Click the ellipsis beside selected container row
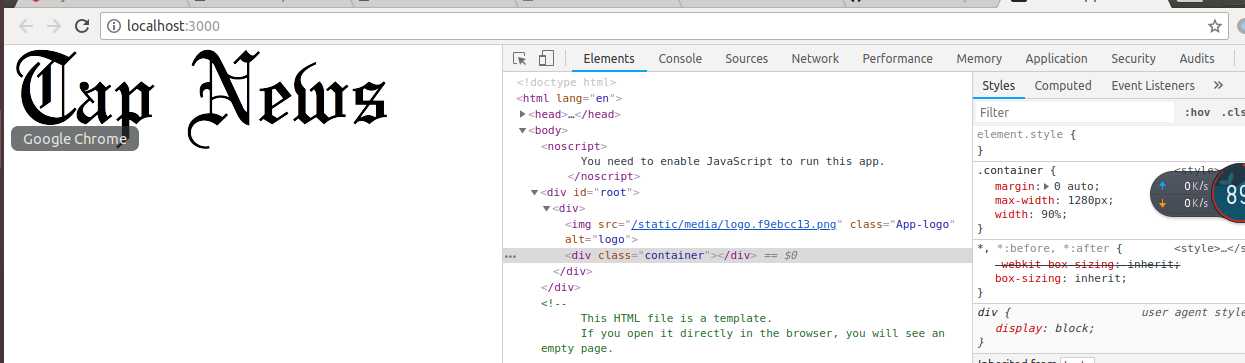The height and width of the screenshot is (363, 1245). (511, 256)
